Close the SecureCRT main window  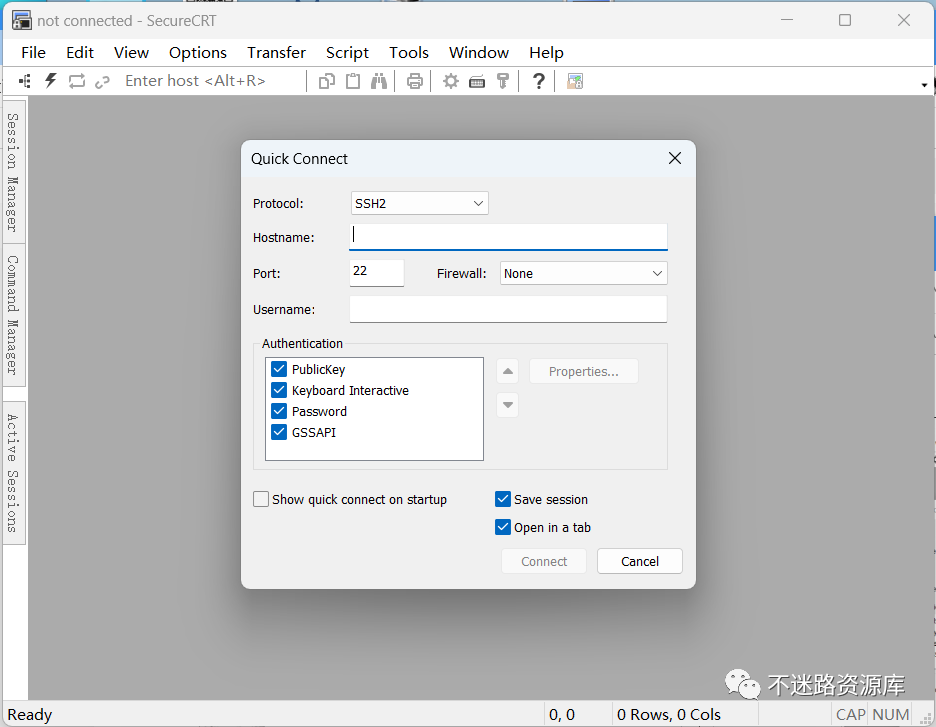coord(904,20)
